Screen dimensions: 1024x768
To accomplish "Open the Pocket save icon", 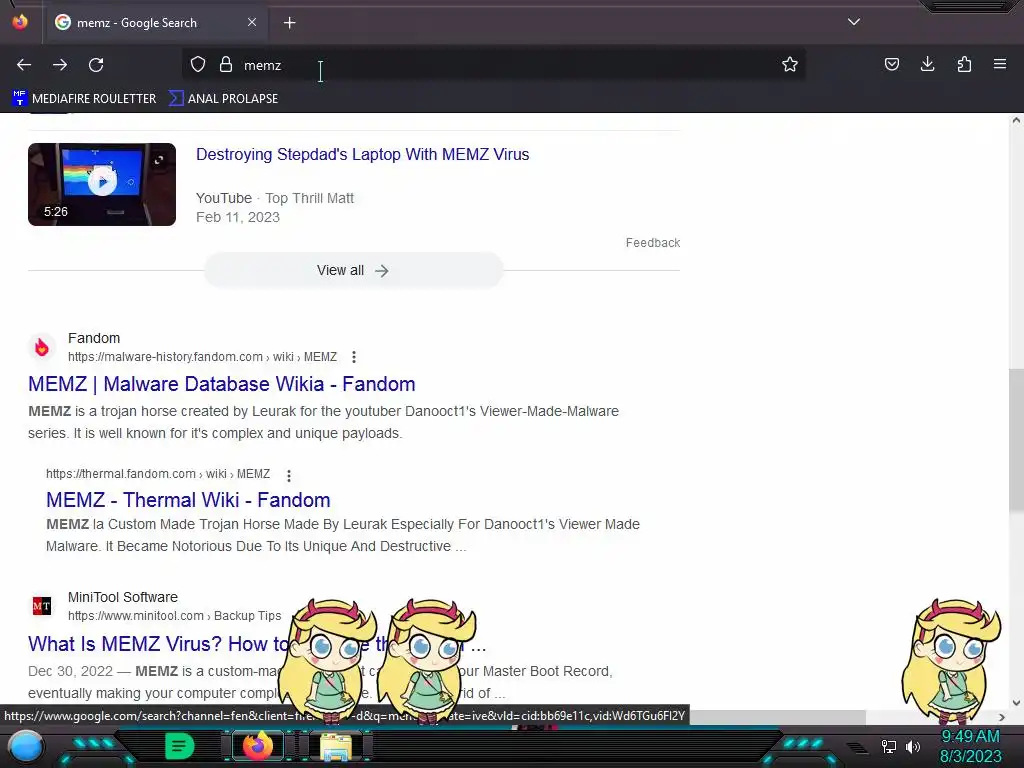I will (891, 64).
